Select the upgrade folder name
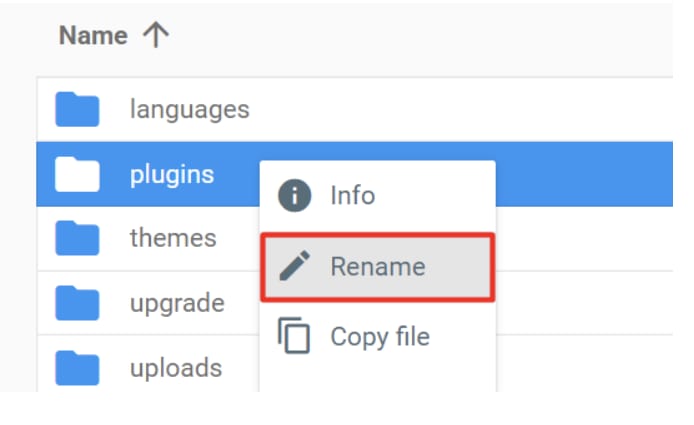The width and height of the screenshot is (694, 425). 177,303
